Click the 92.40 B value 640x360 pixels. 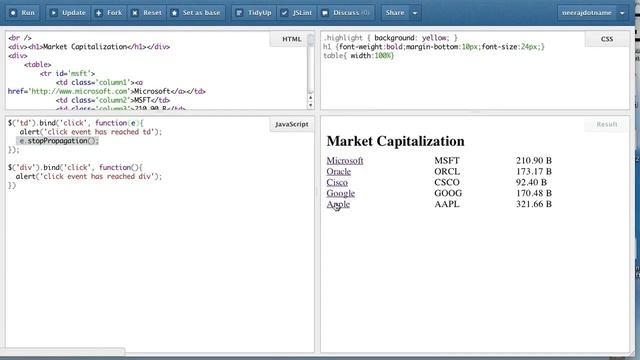click(x=531, y=182)
